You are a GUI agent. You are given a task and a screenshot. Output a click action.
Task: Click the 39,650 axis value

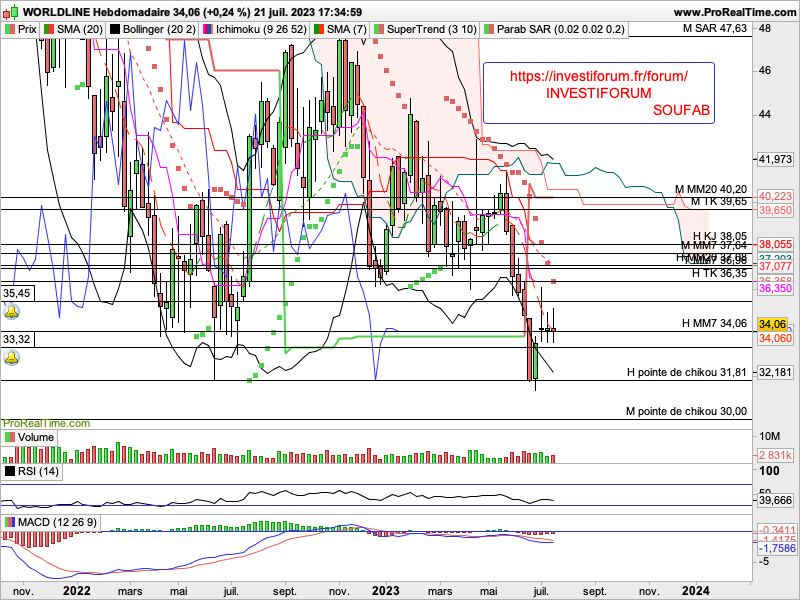tap(775, 211)
